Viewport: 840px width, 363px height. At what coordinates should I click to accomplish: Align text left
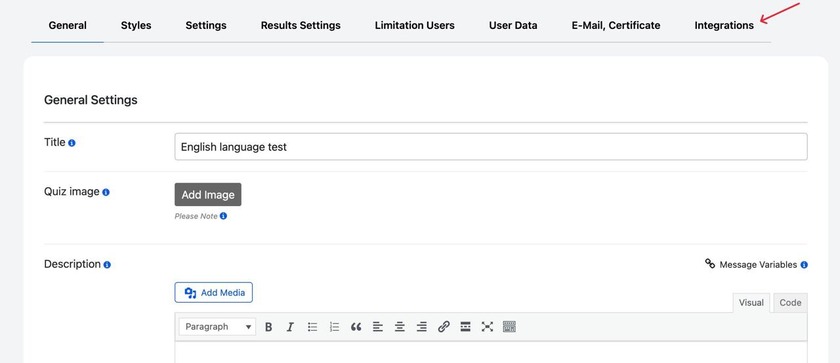pyautogui.click(x=378, y=327)
